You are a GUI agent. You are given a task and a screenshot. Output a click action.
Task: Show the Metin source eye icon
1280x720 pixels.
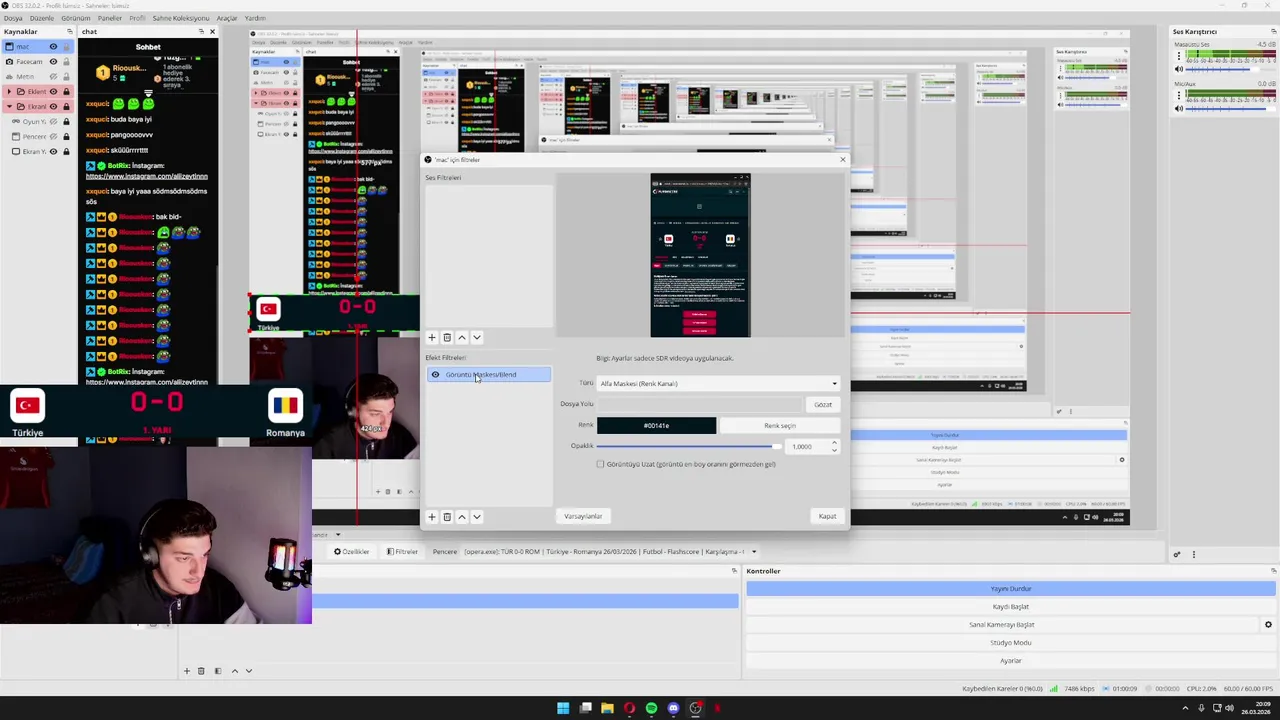(54, 77)
